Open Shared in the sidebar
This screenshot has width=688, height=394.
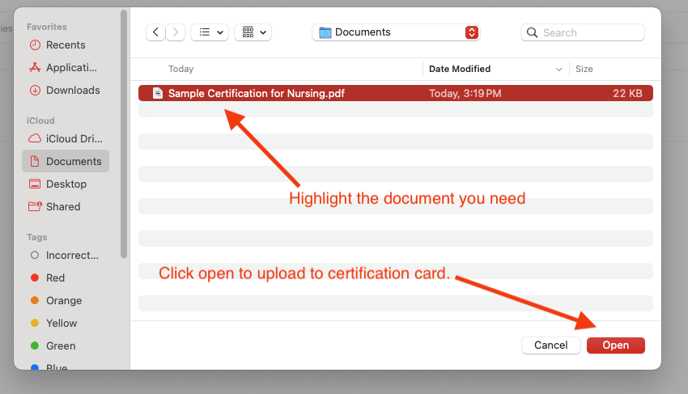coord(66,207)
